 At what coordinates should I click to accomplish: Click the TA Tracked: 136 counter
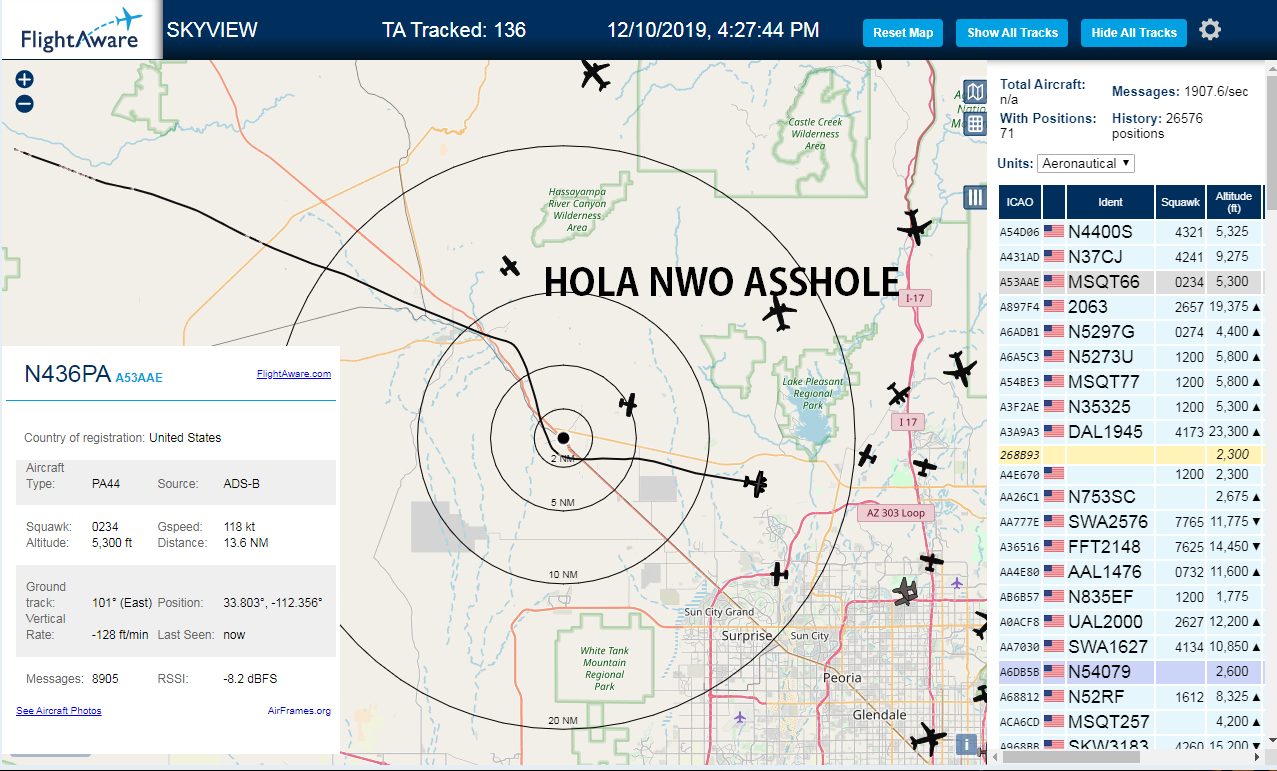tap(454, 30)
